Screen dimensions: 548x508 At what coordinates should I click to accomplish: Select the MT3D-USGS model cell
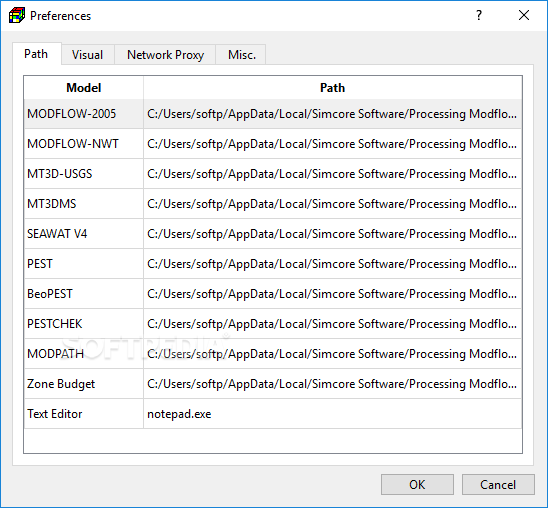[x=84, y=174]
